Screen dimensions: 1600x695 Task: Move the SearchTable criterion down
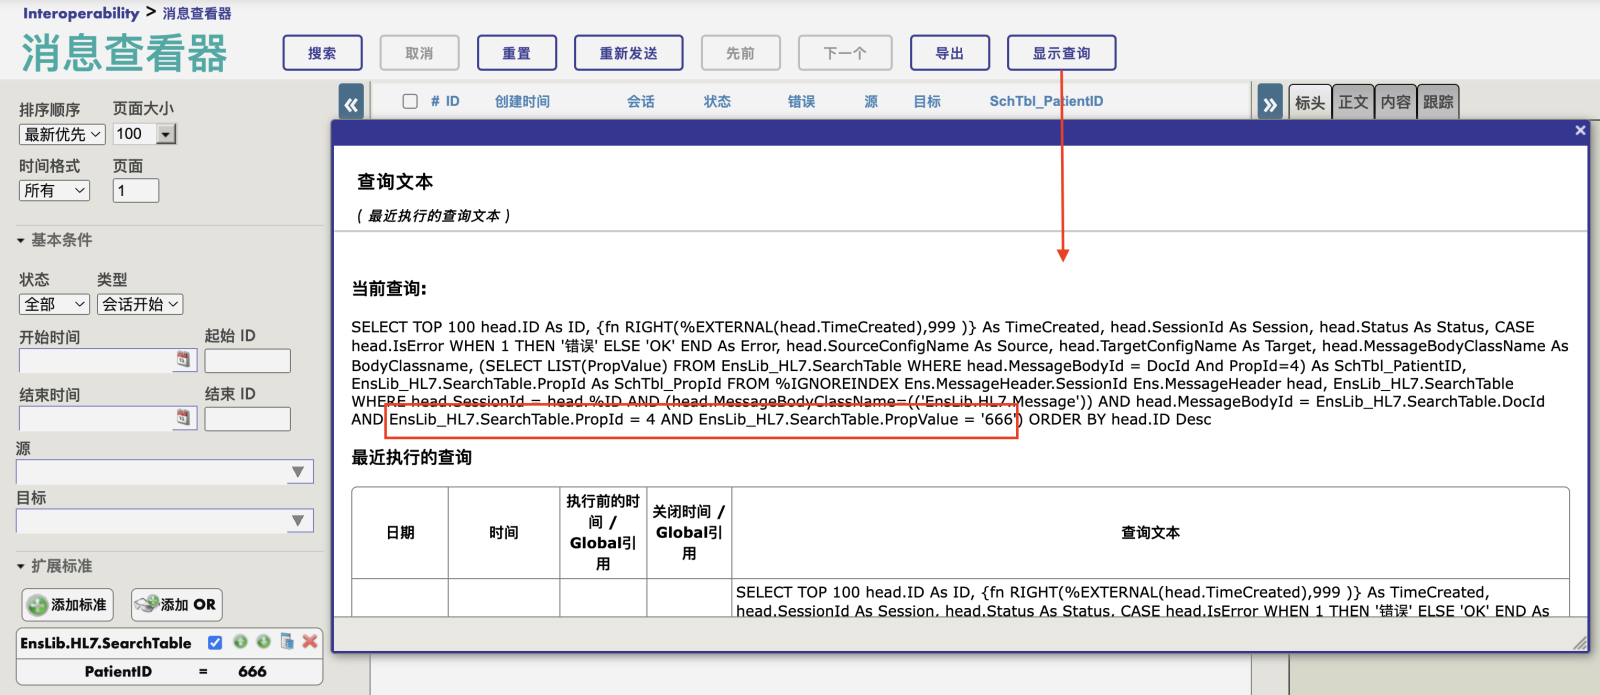[x=263, y=642]
